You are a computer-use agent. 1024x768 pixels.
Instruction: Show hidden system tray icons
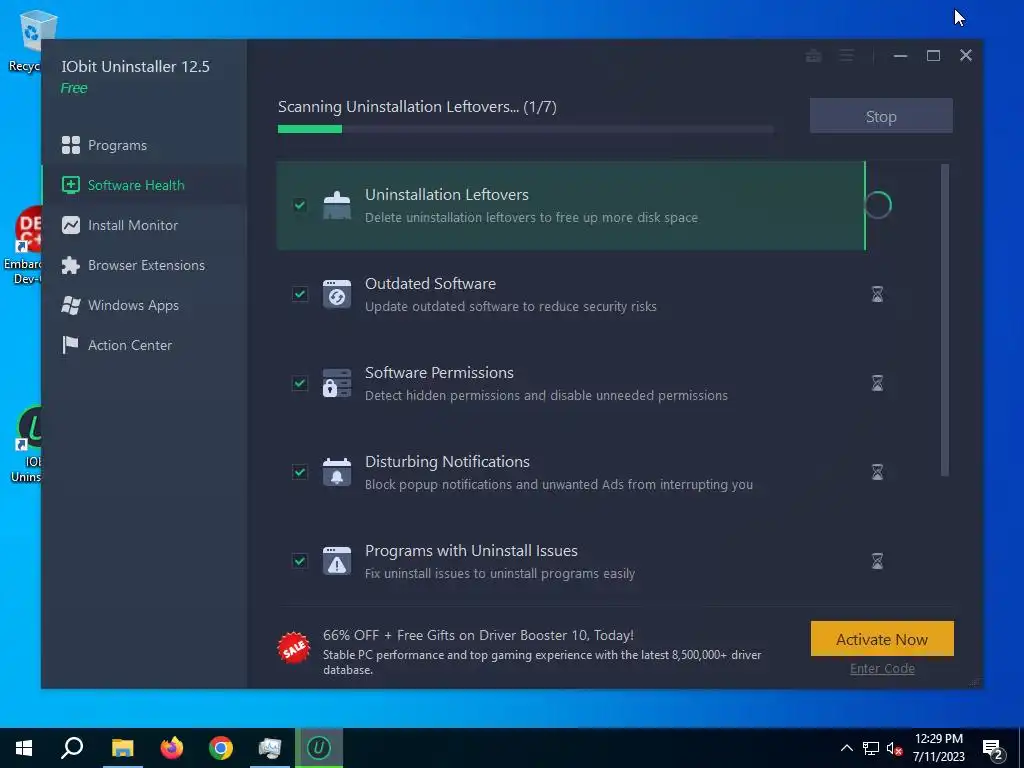coord(846,748)
